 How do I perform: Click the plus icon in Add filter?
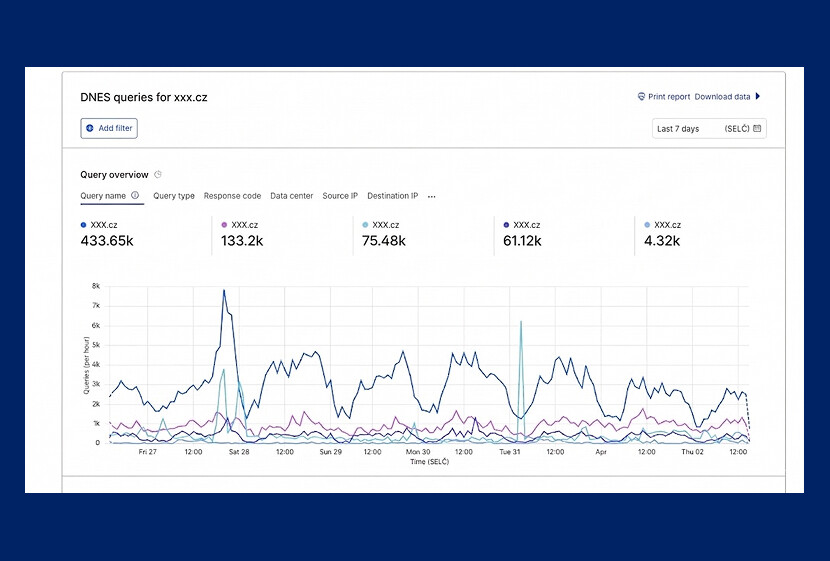(x=90, y=128)
